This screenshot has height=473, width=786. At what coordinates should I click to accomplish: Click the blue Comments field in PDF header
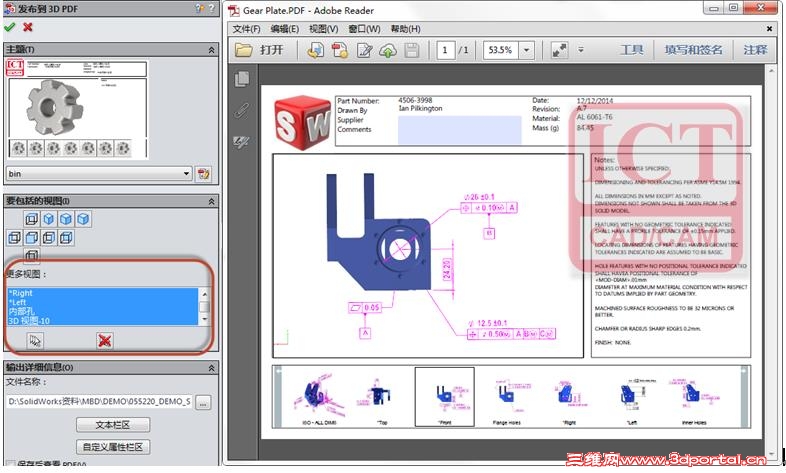pyautogui.click(x=460, y=130)
